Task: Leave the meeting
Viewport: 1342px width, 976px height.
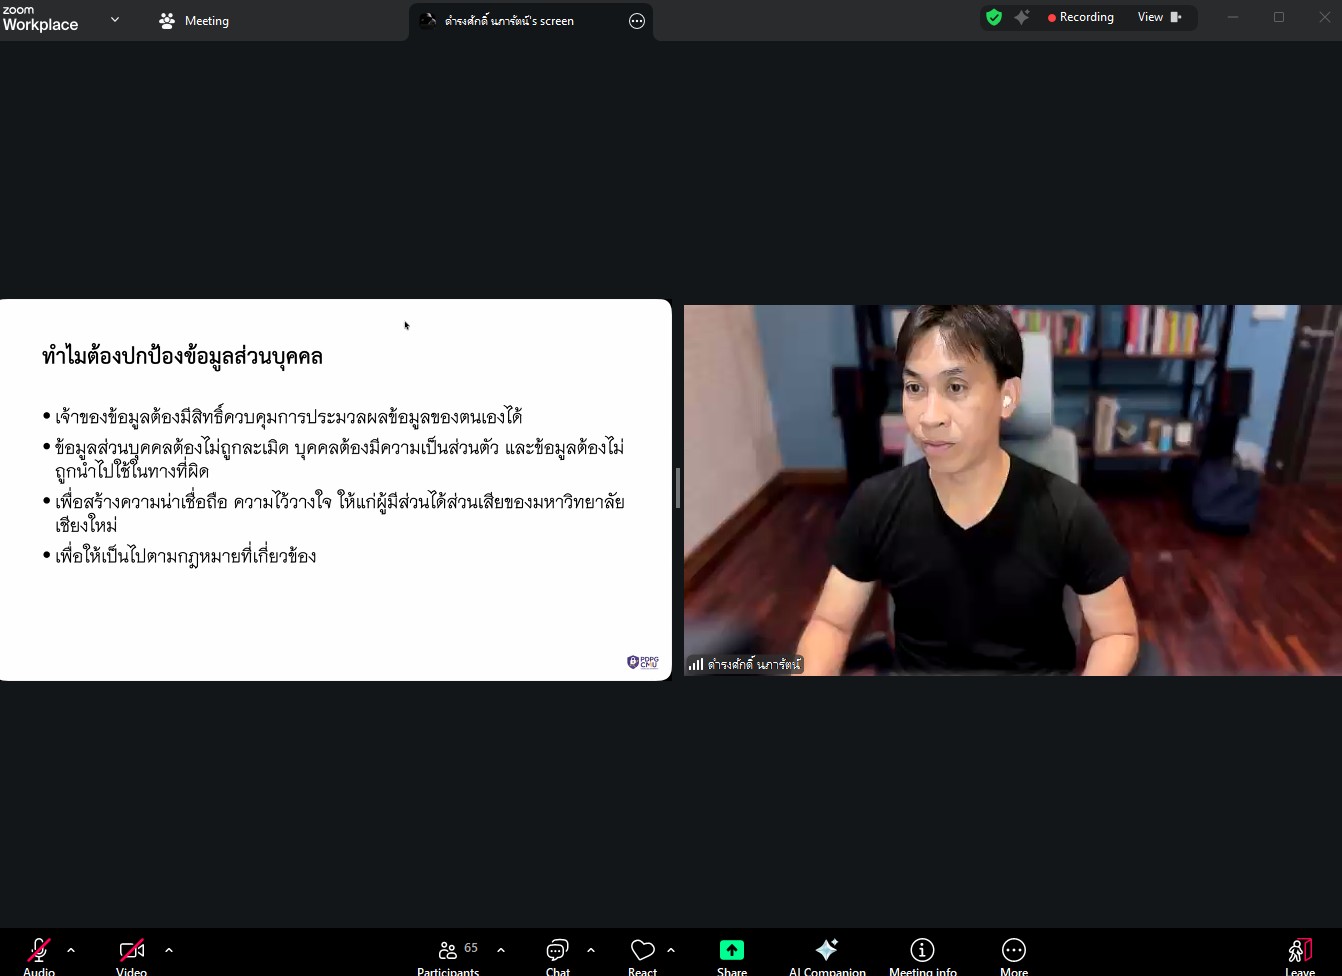Action: click(1299, 952)
